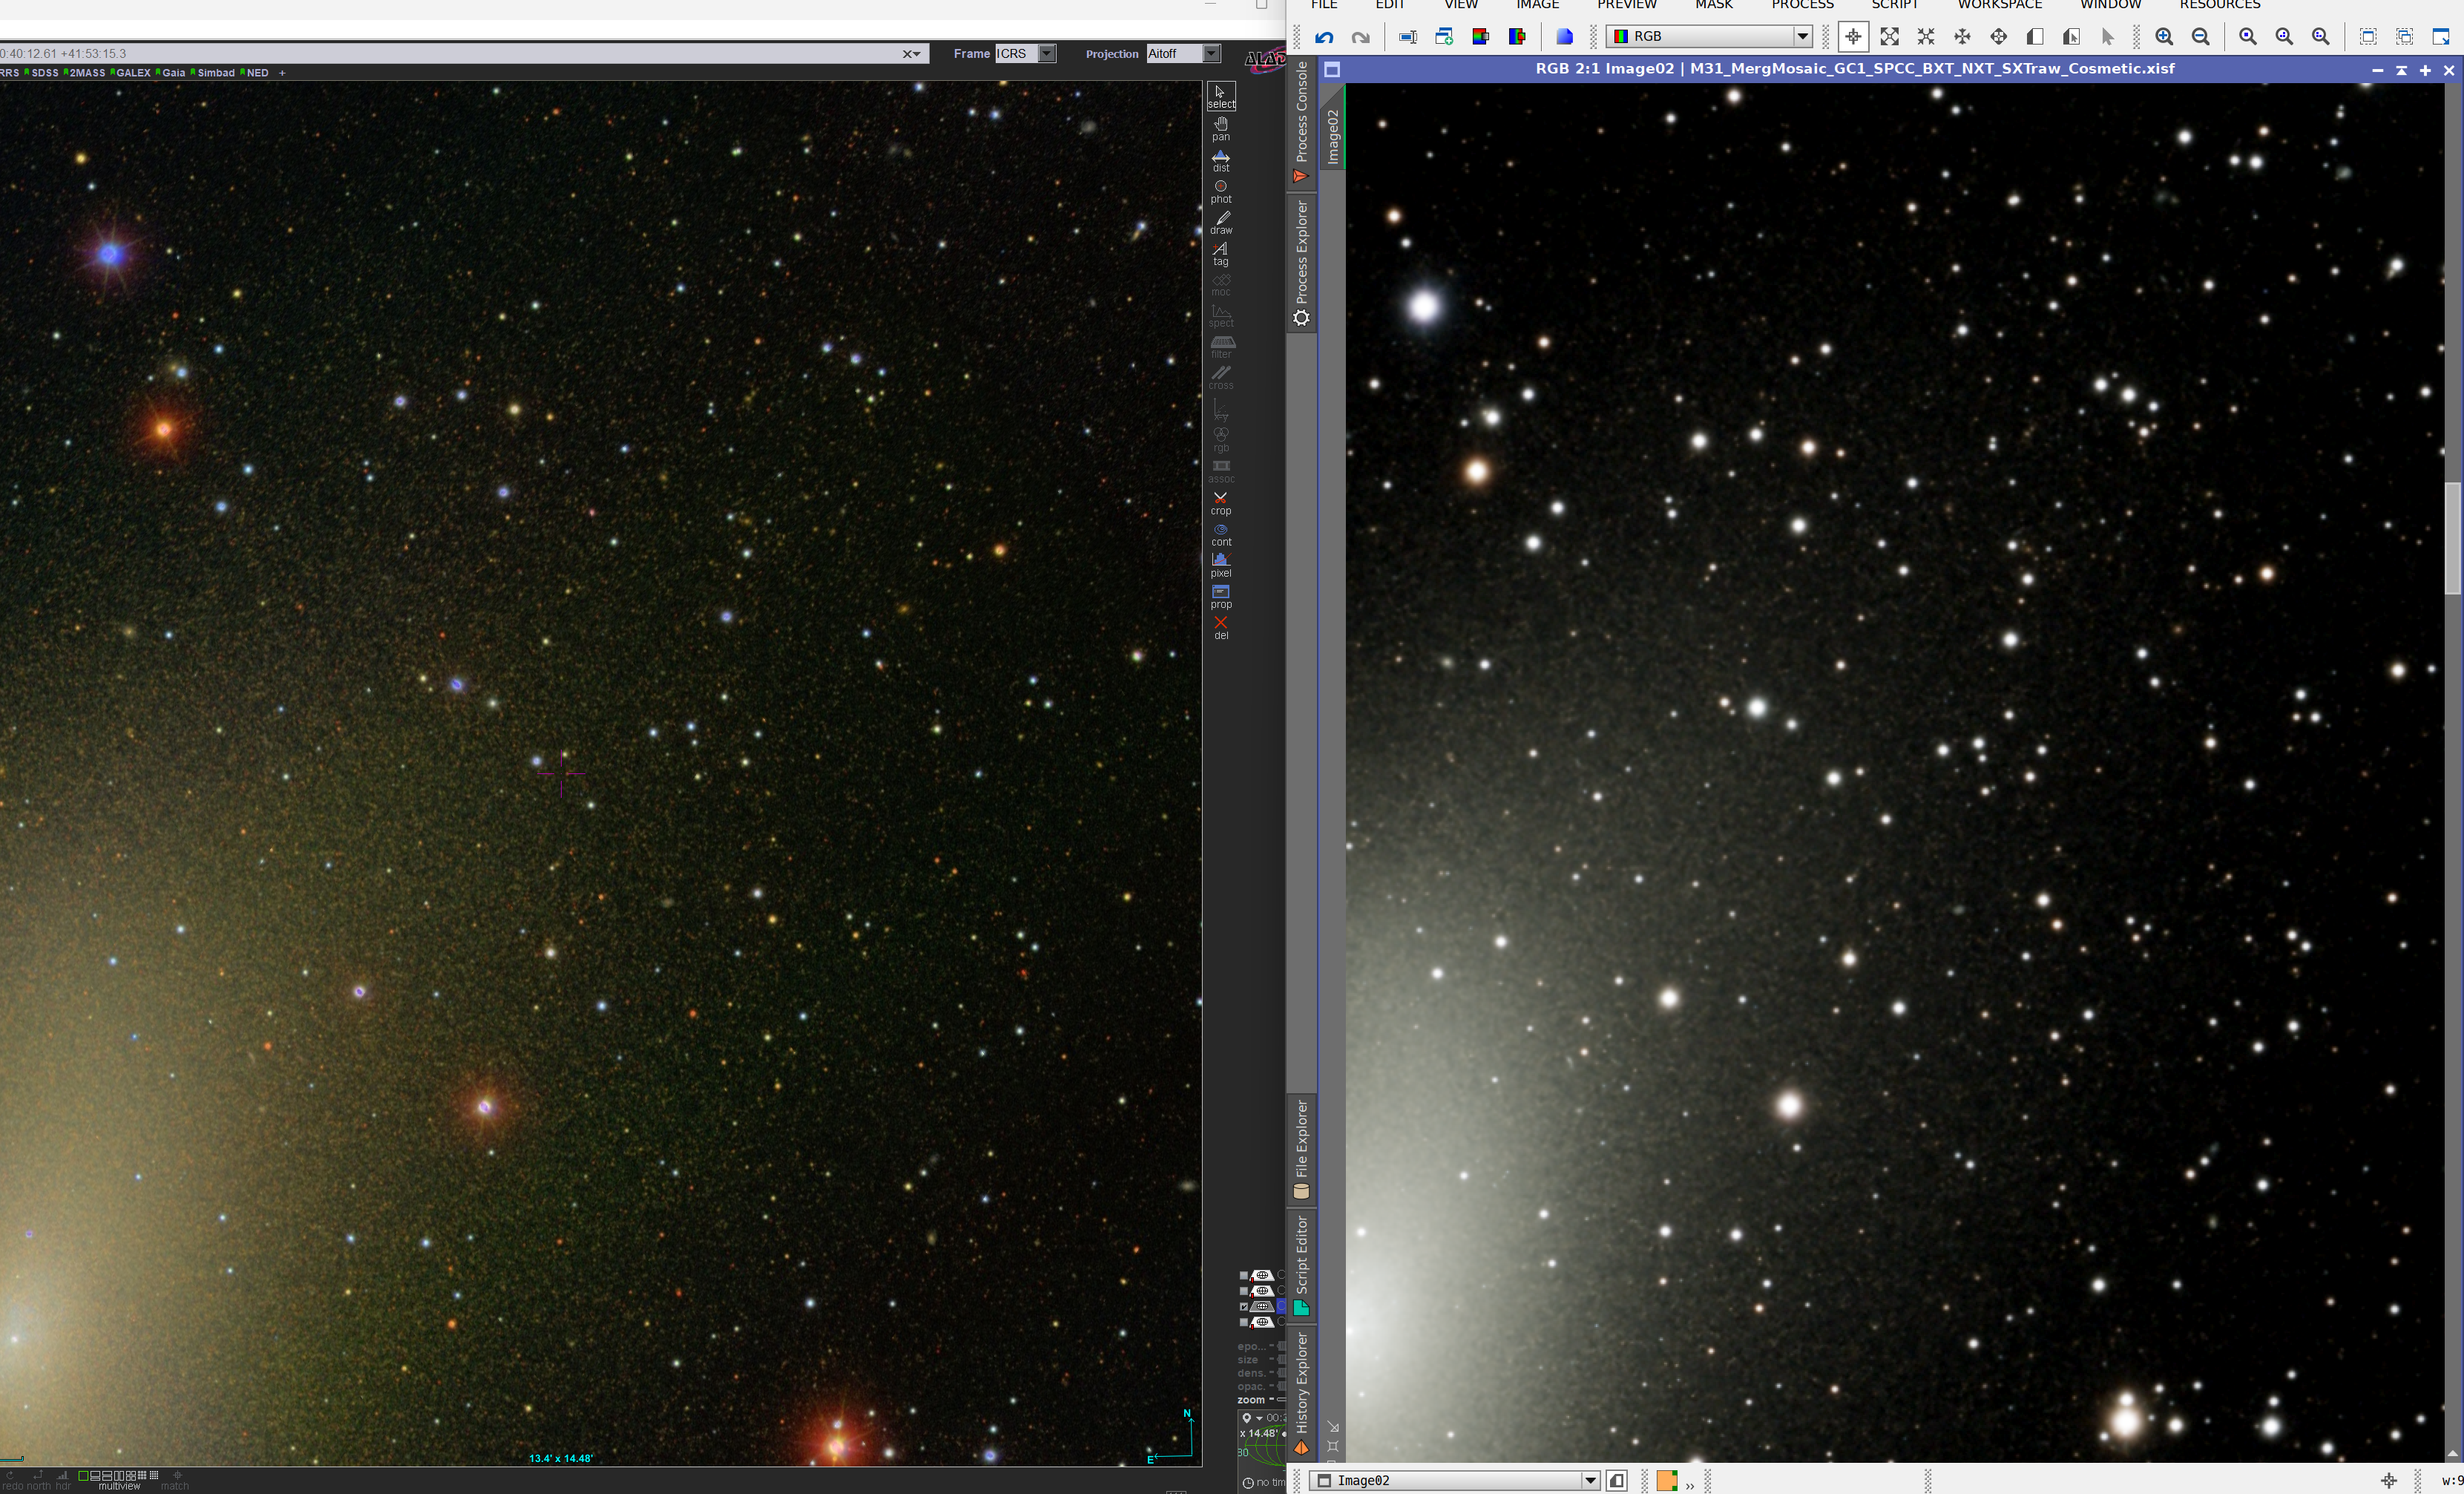
Task: Click the GALEX bookmark
Action: point(131,73)
